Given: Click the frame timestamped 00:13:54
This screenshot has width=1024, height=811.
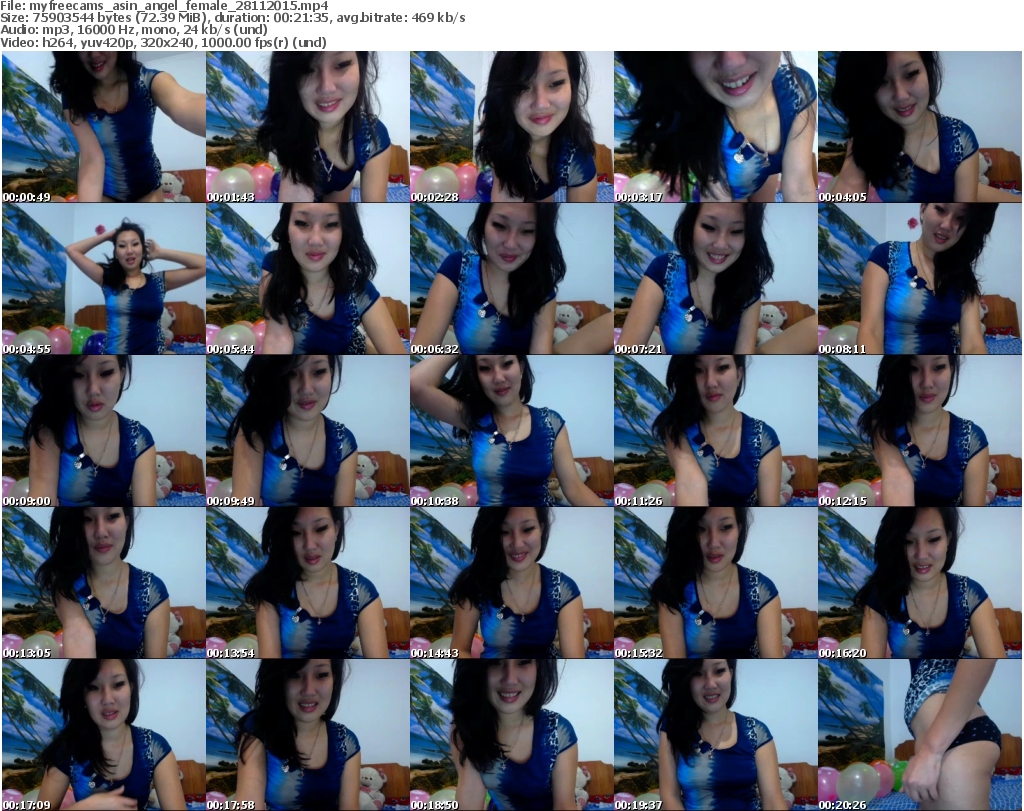Looking at the screenshot, I should pos(308,583).
